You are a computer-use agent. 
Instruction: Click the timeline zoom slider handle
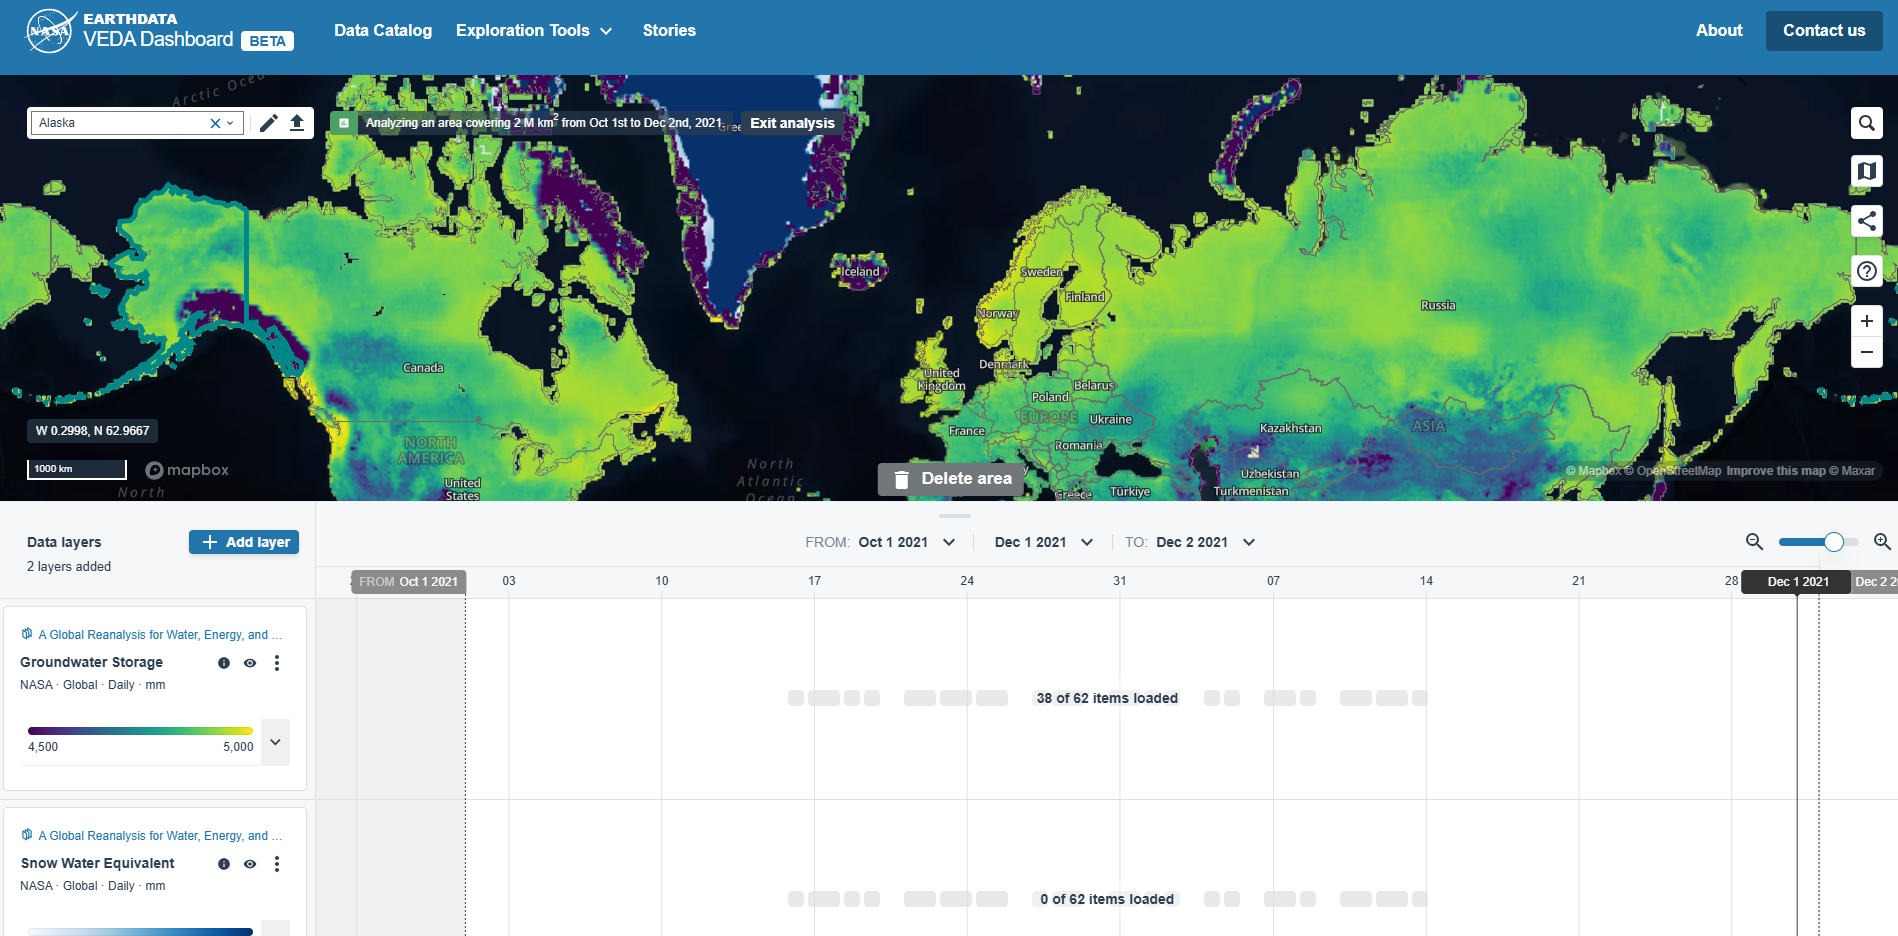click(x=1833, y=542)
